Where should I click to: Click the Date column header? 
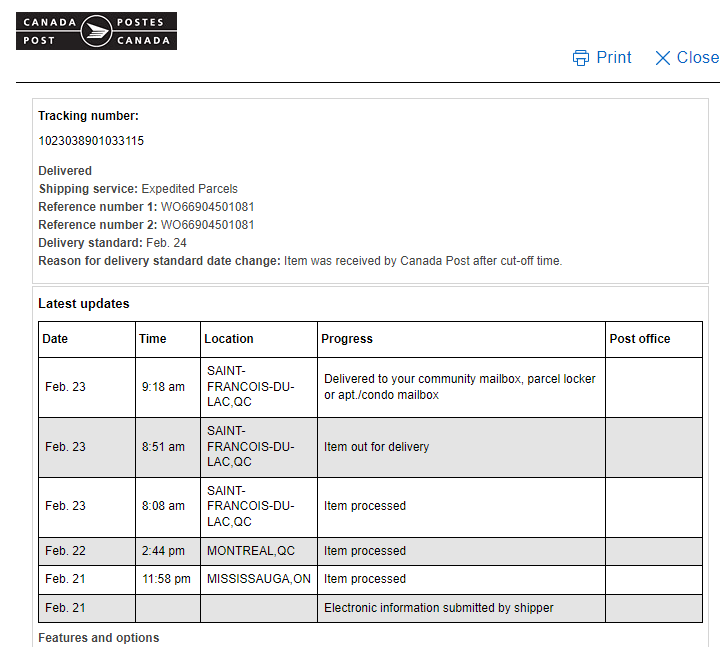click(55, 339)
